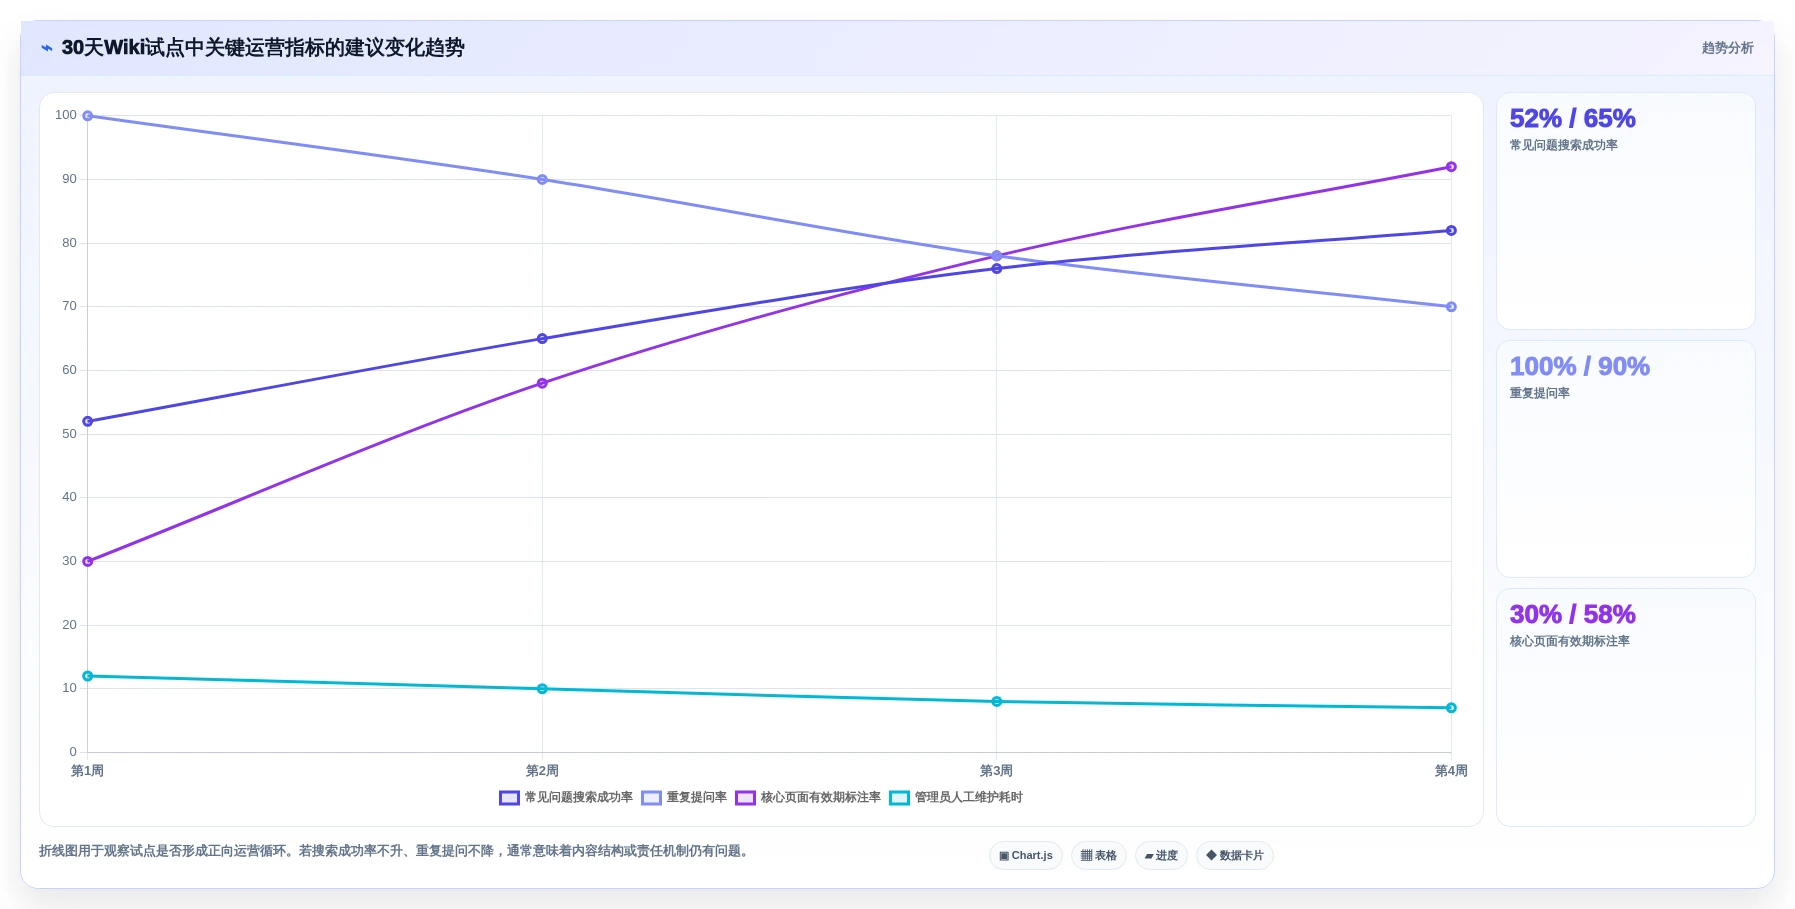Click the 第2周 x-axis label
This screenshot has height=909, width=1795.
tap(542, 771)
